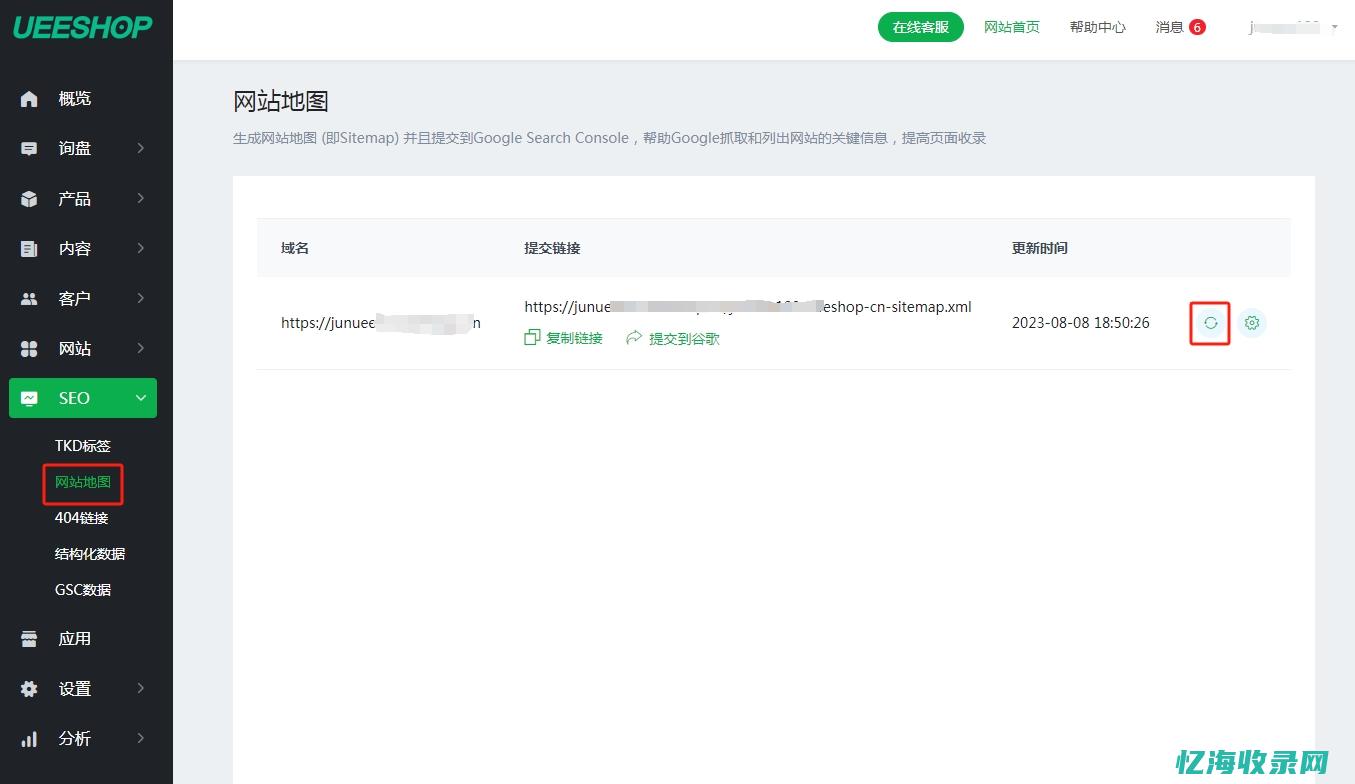Open the 帮助中心 help center link

(1098, 27)
